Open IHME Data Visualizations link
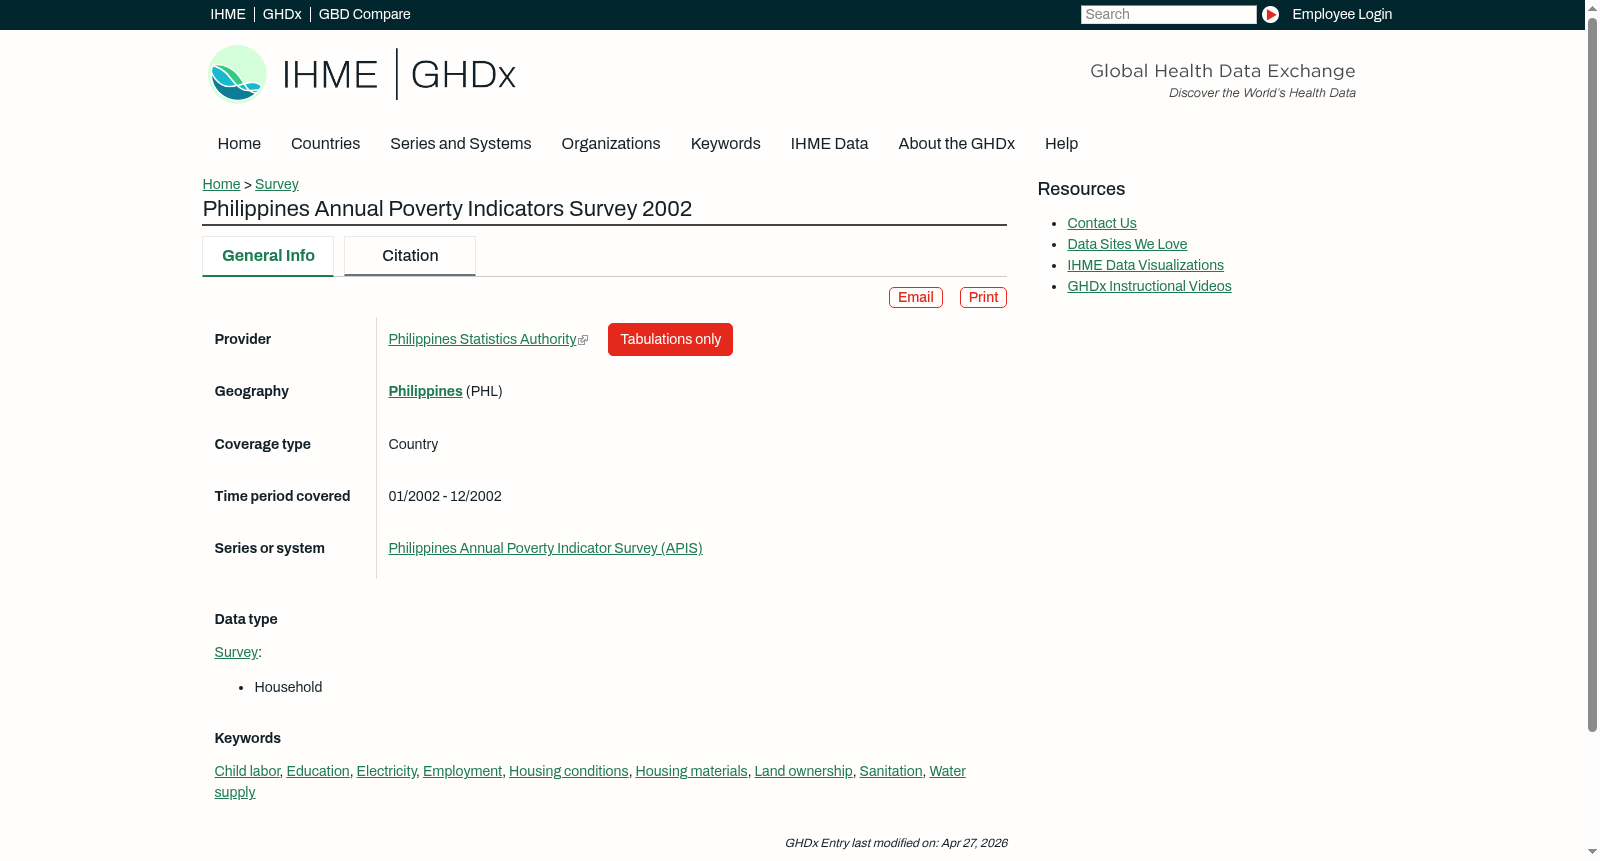This screenshot has height=861, width=1600. click(1146, 265)
